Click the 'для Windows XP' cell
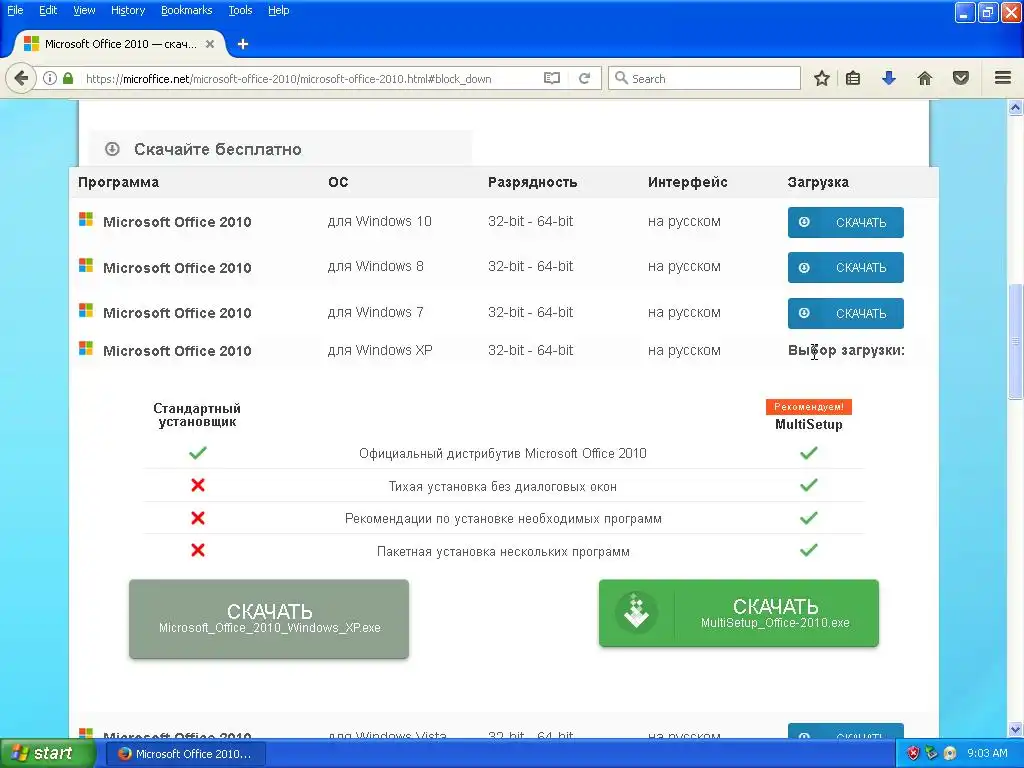Screen dimensions: 1024x768 380,351
